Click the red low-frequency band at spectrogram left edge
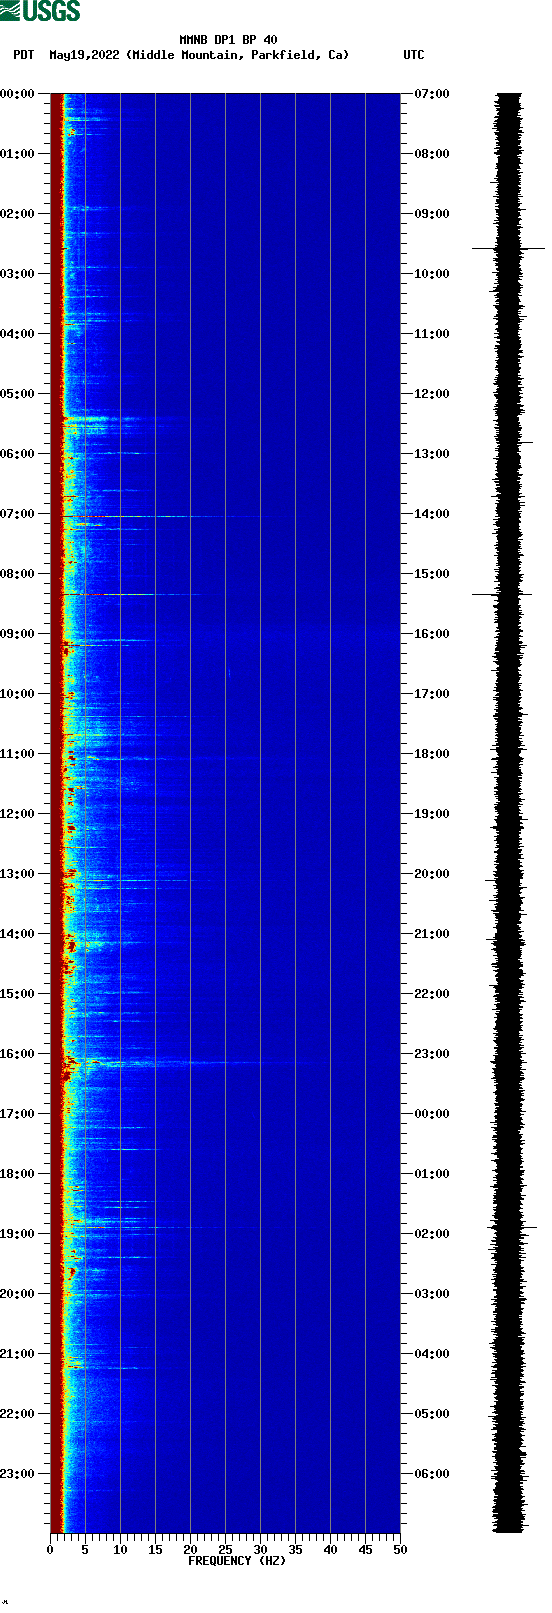The width and height of the screenshot is (552, 1613). pyautogui.click(x=57, y=813)
